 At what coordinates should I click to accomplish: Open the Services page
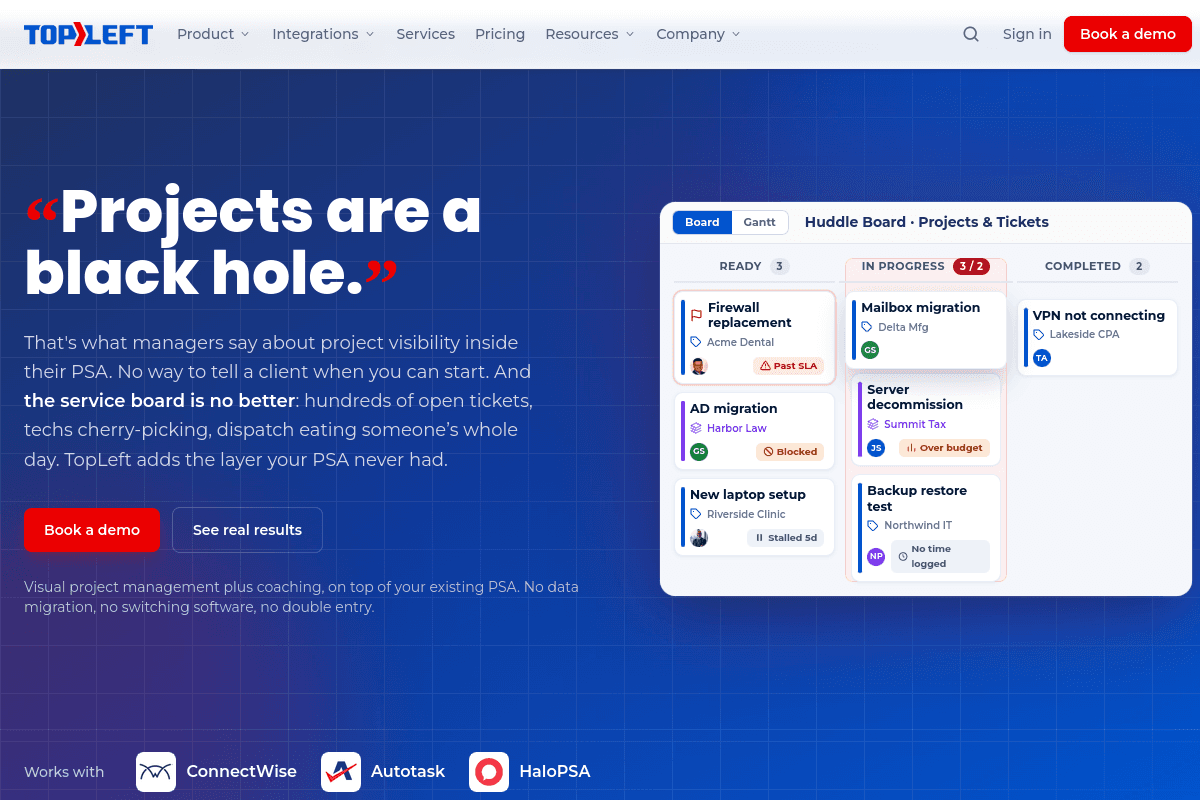coord(425,34)
